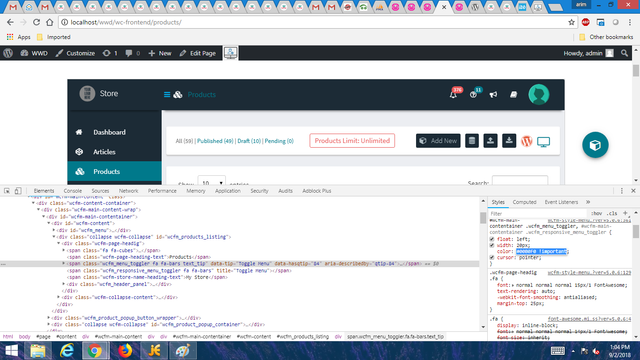
Task: Toggle the WCFM hamburger menu icon
Action: click(x=167, y=95)
